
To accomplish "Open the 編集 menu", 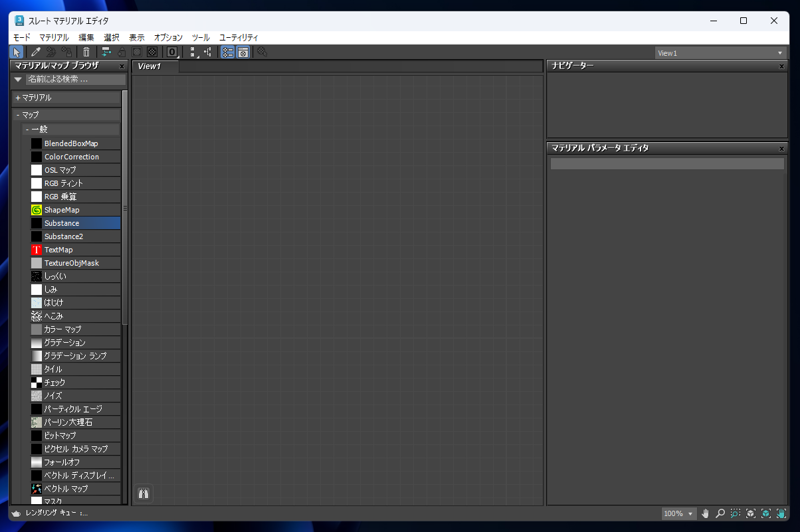I will [x=86, y=37].
